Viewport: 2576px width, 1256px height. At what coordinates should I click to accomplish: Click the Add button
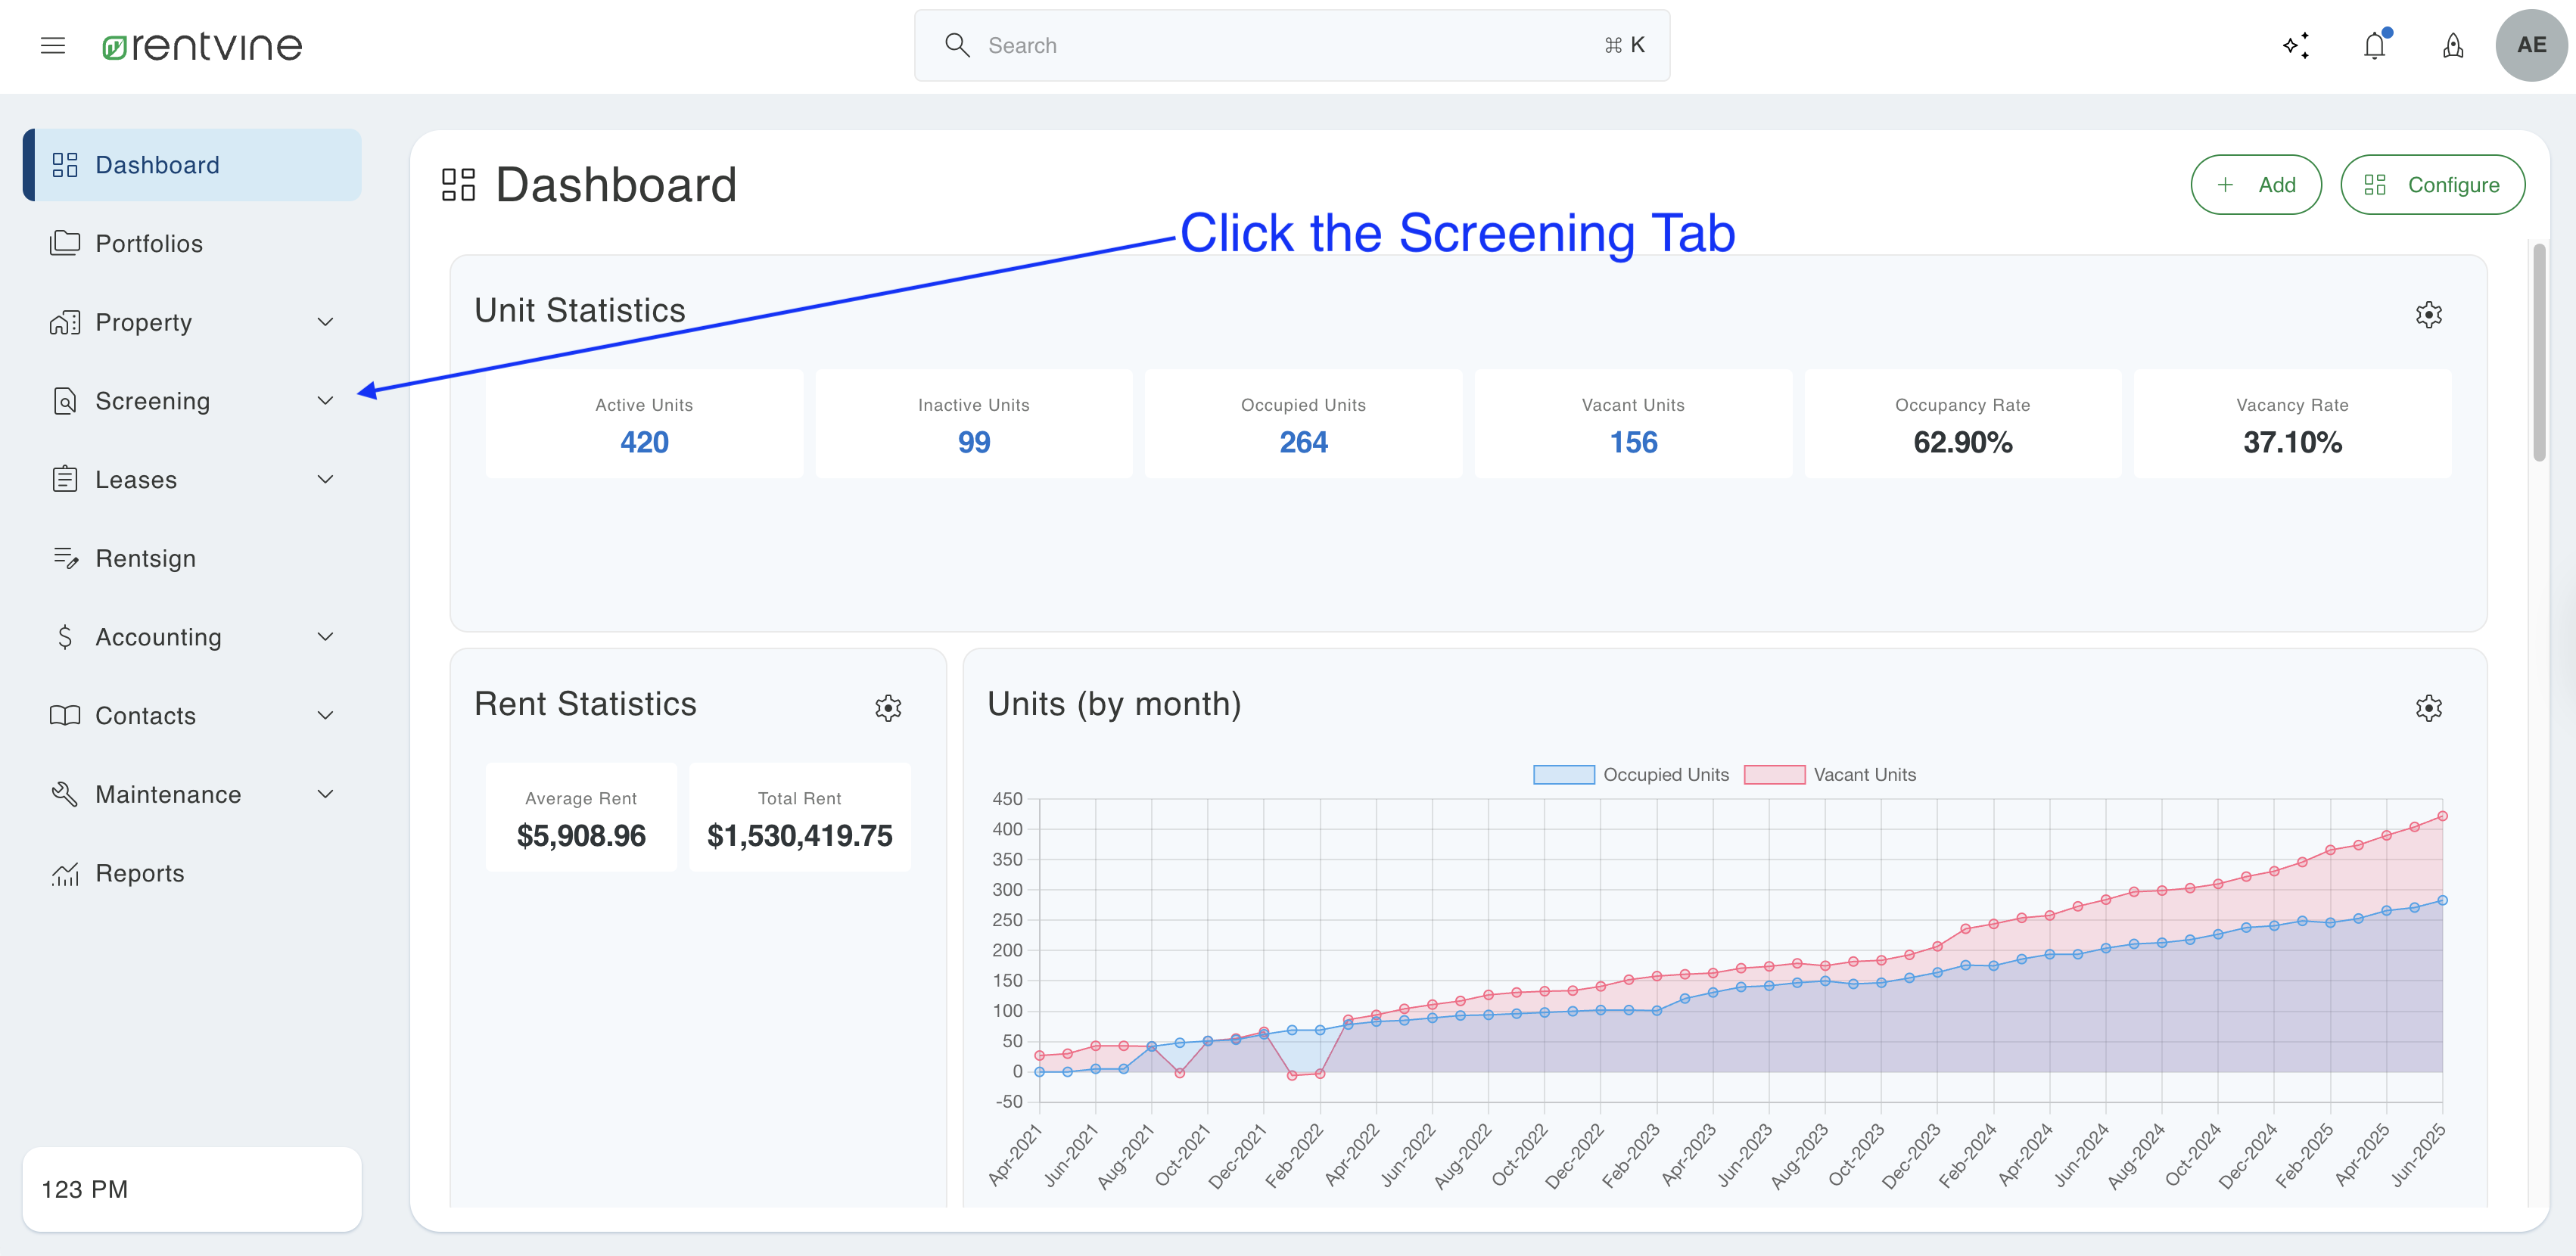(2256, 185)
